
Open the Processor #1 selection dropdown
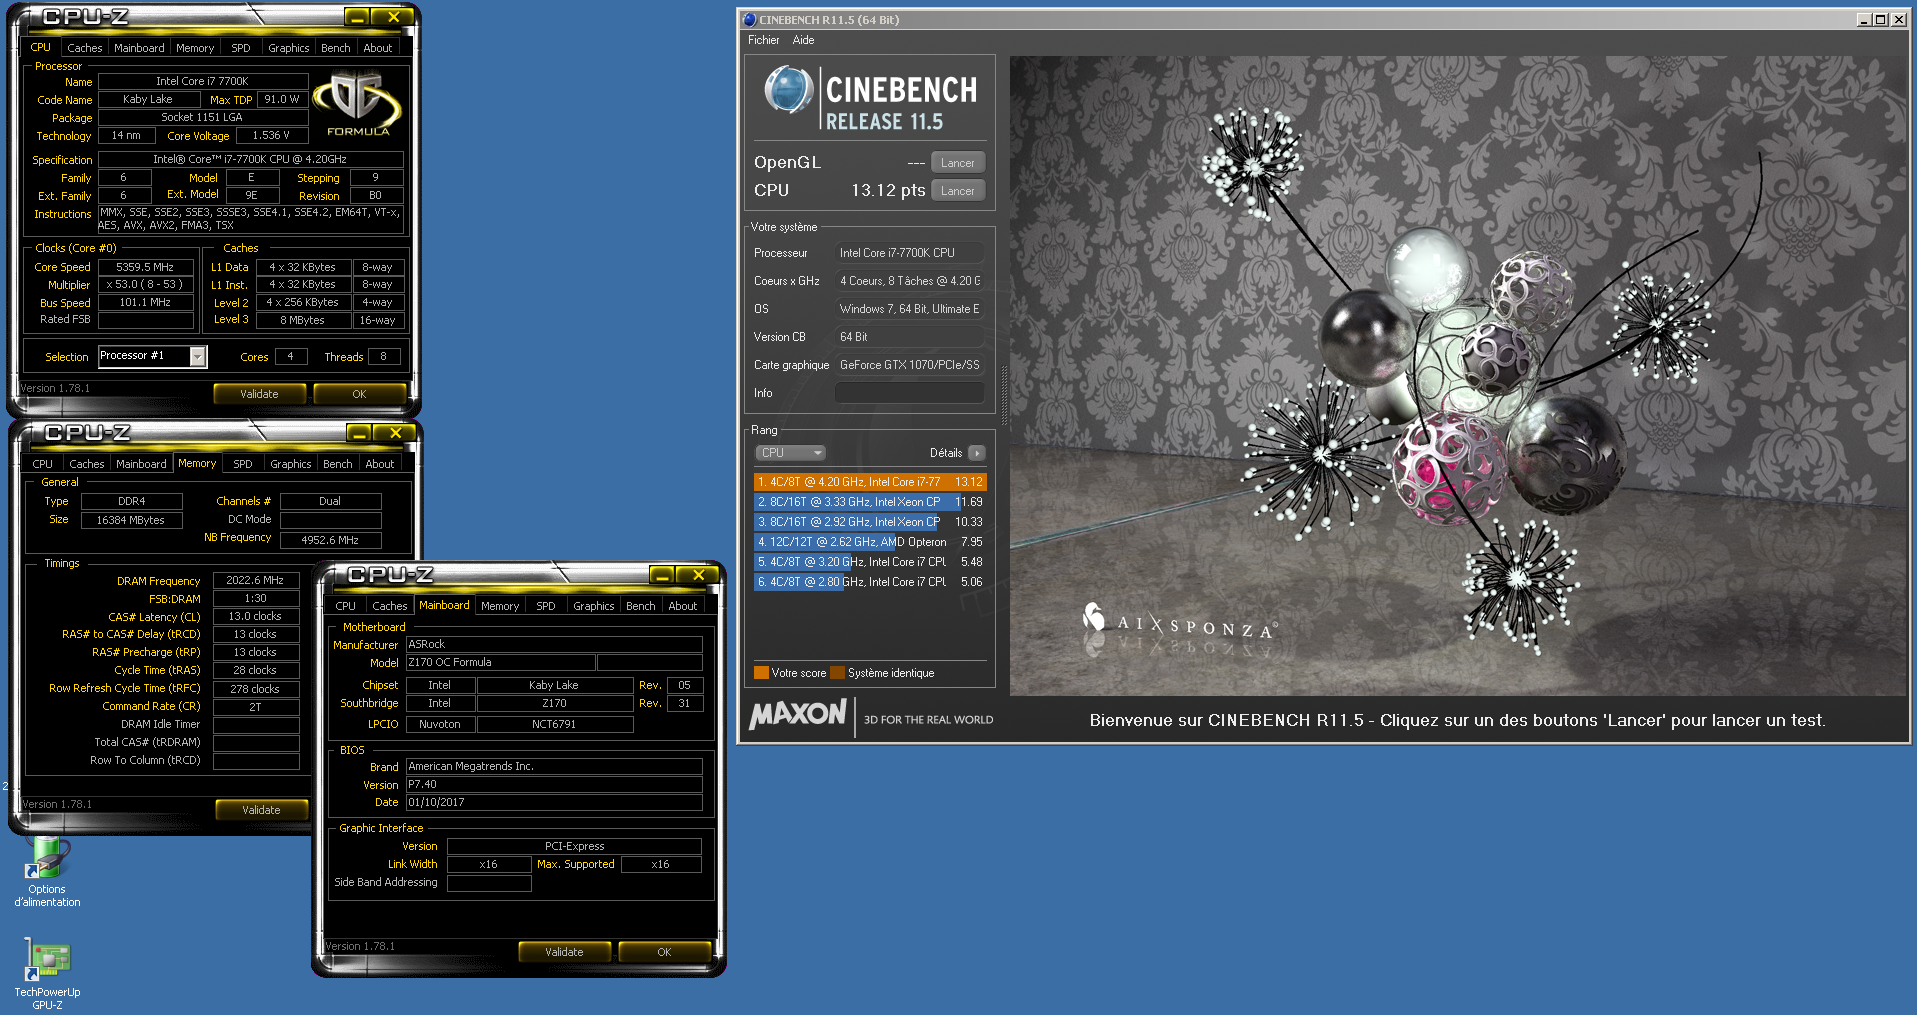tap(198, 357)
